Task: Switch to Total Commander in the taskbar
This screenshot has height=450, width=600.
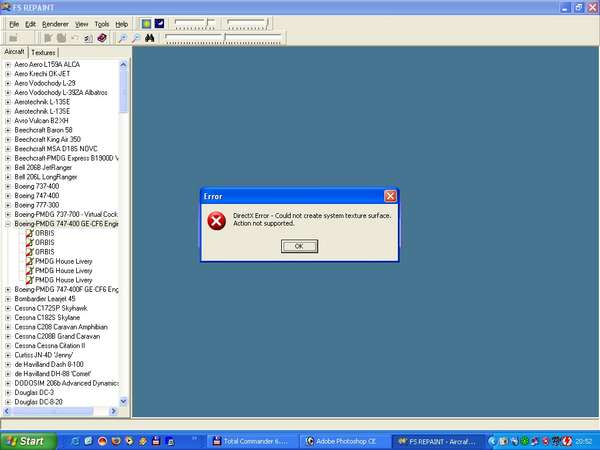Action: pyautogui.click(x=251, y=441)
